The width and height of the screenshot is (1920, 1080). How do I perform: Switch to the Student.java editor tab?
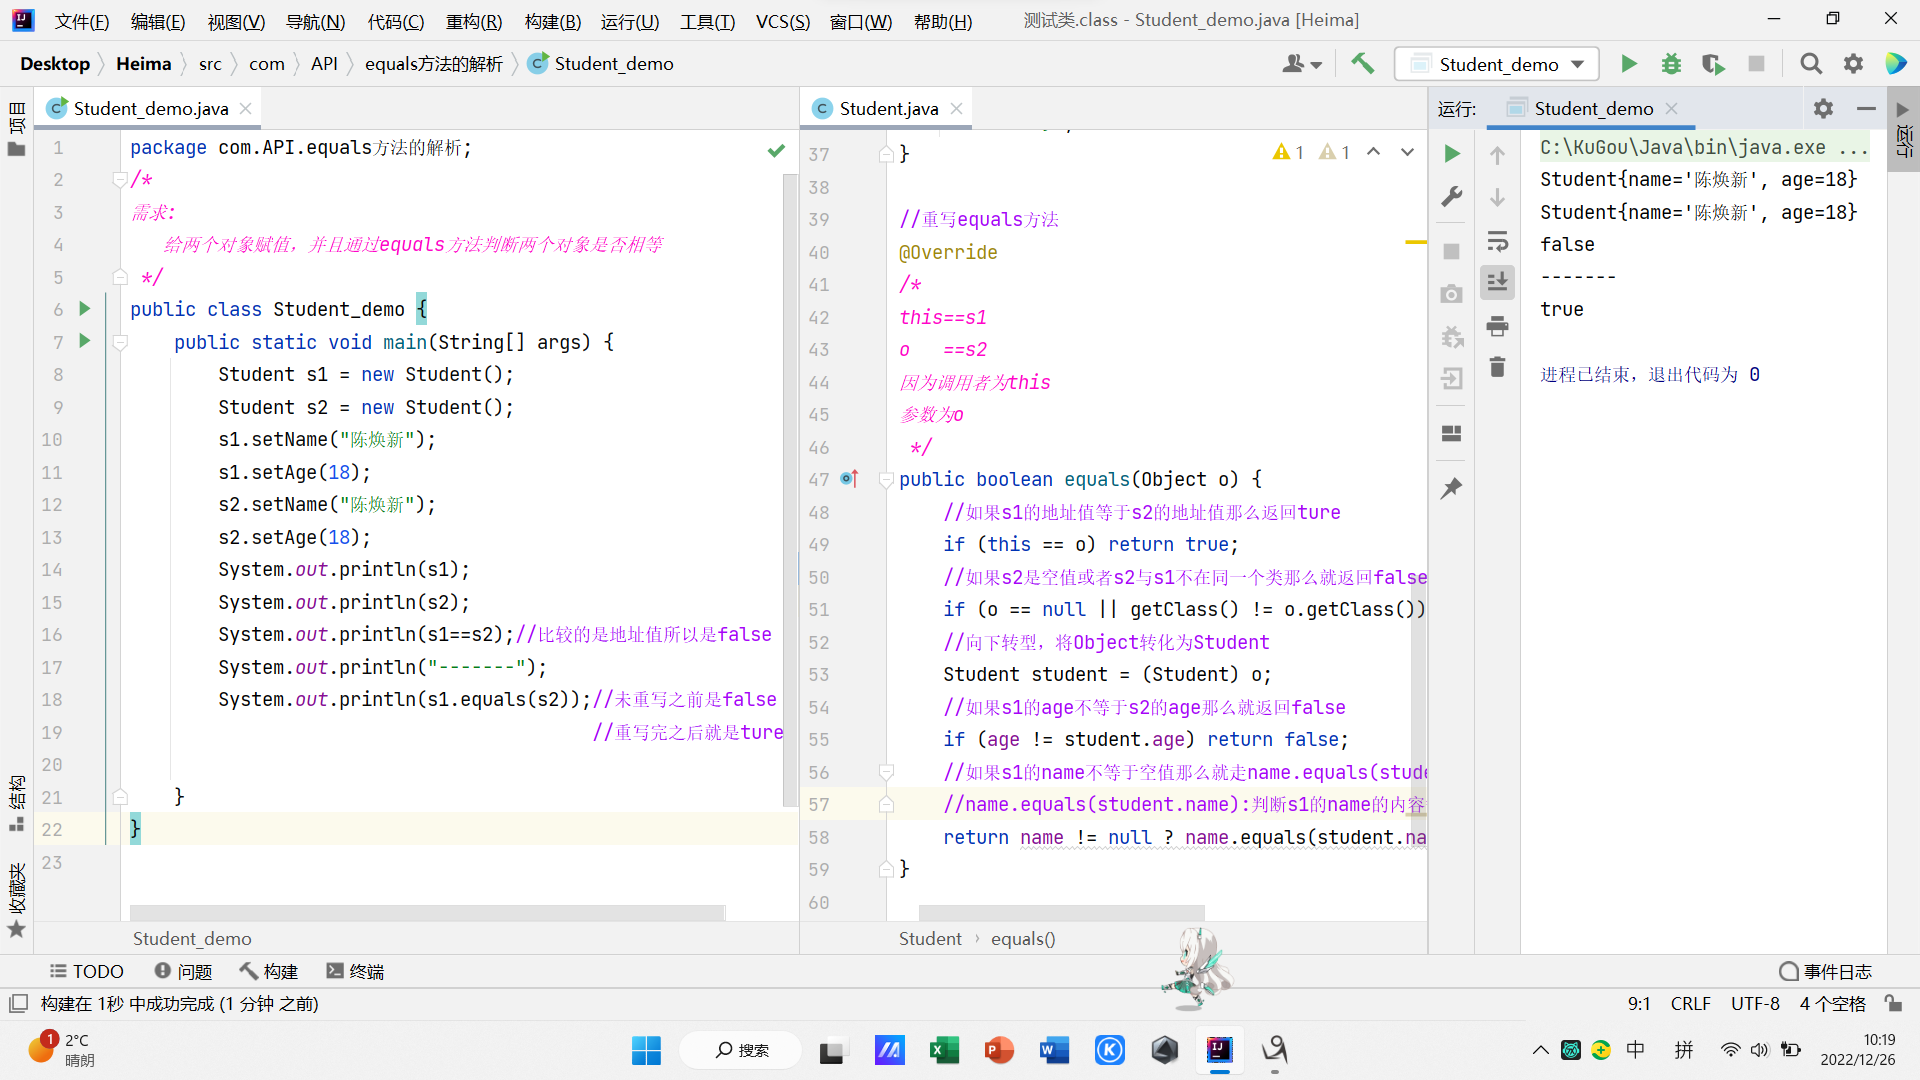[x=888, y=108]
